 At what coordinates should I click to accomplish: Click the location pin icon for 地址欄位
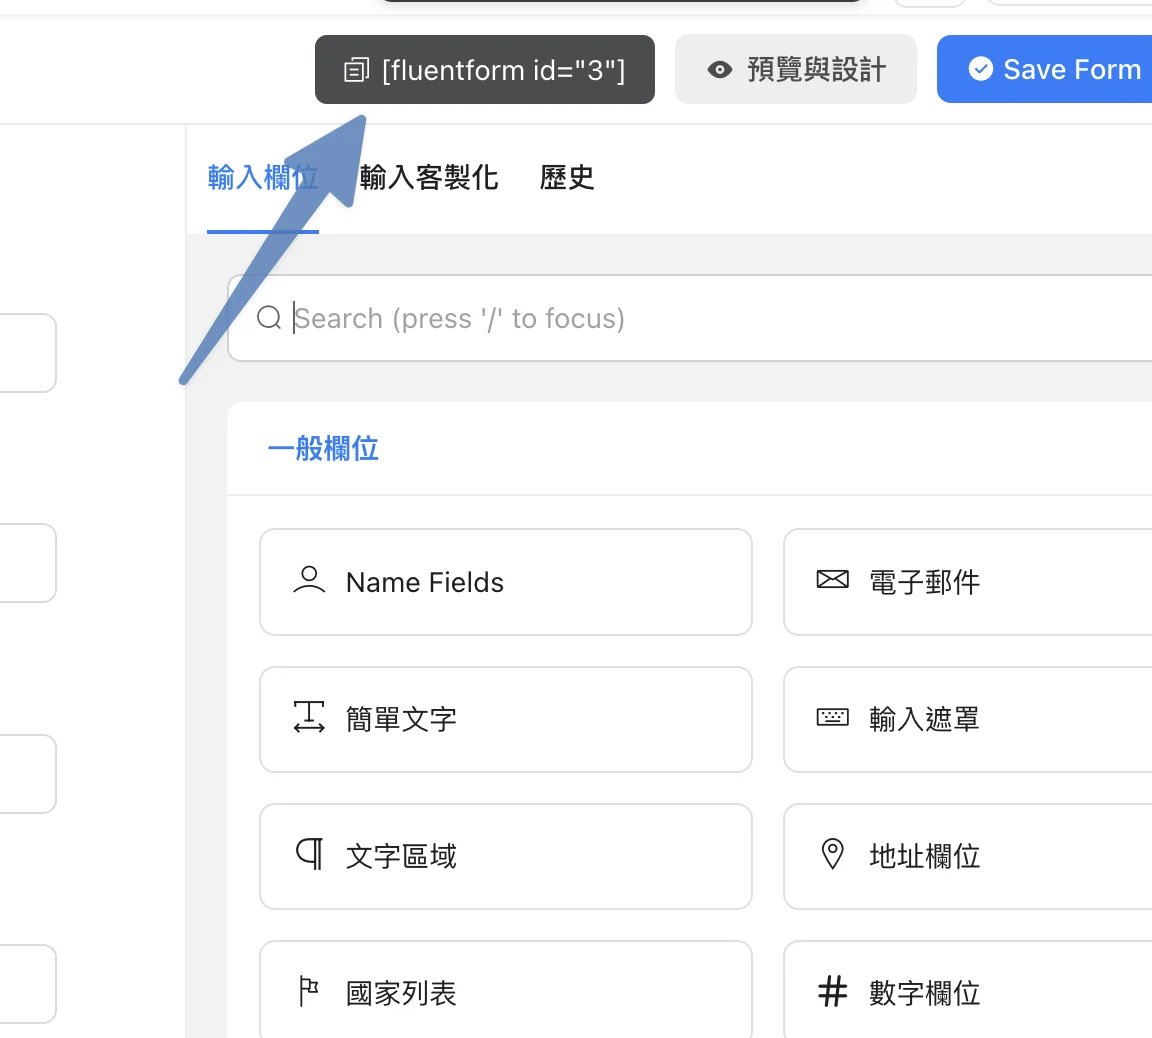832,854
